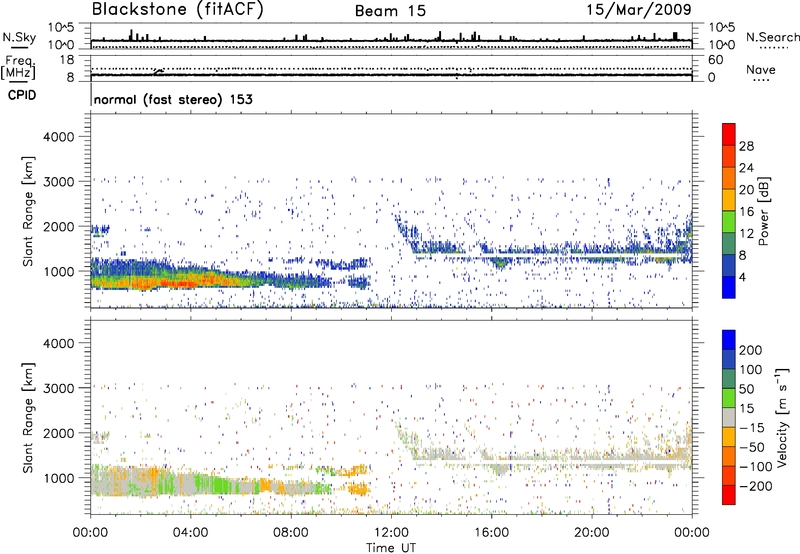Click the gray −15 to 15 Velocity segment
Image resolution: width=800 pixels, height=554 pixels.
(x=729, y=417)
